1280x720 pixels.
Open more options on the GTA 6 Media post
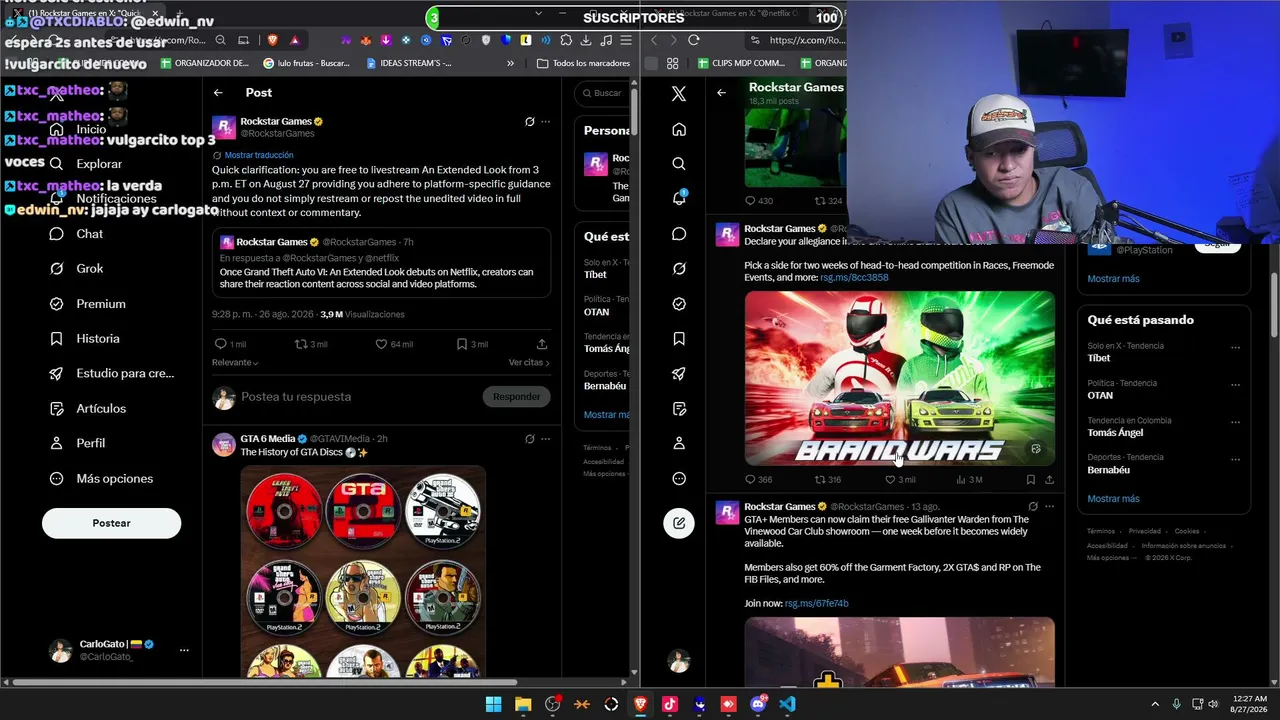[545, 439]
